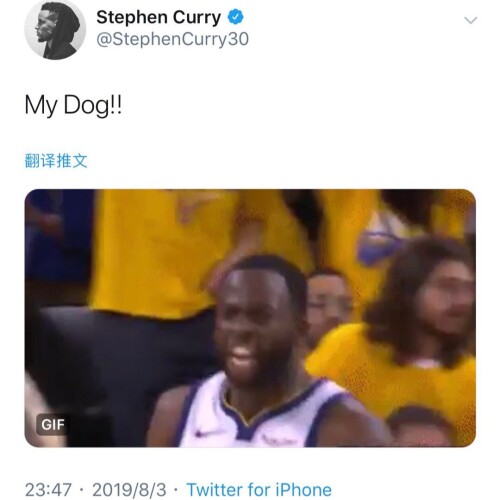Open the Twitter for iPhone source link

click(259, 490)
